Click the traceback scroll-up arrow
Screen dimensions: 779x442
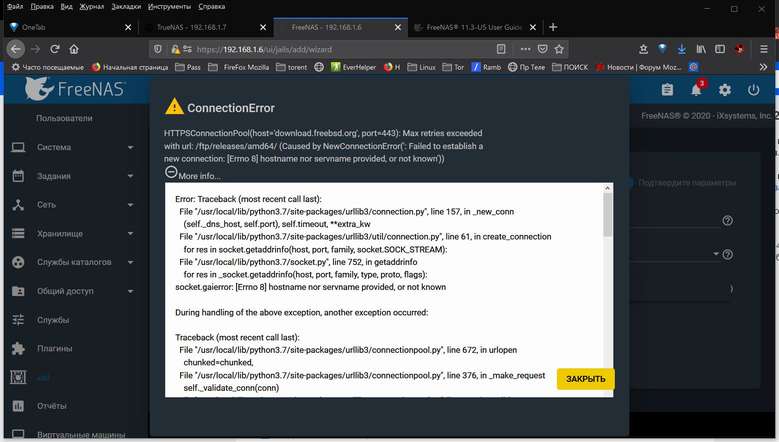click(x=607, y=188)
